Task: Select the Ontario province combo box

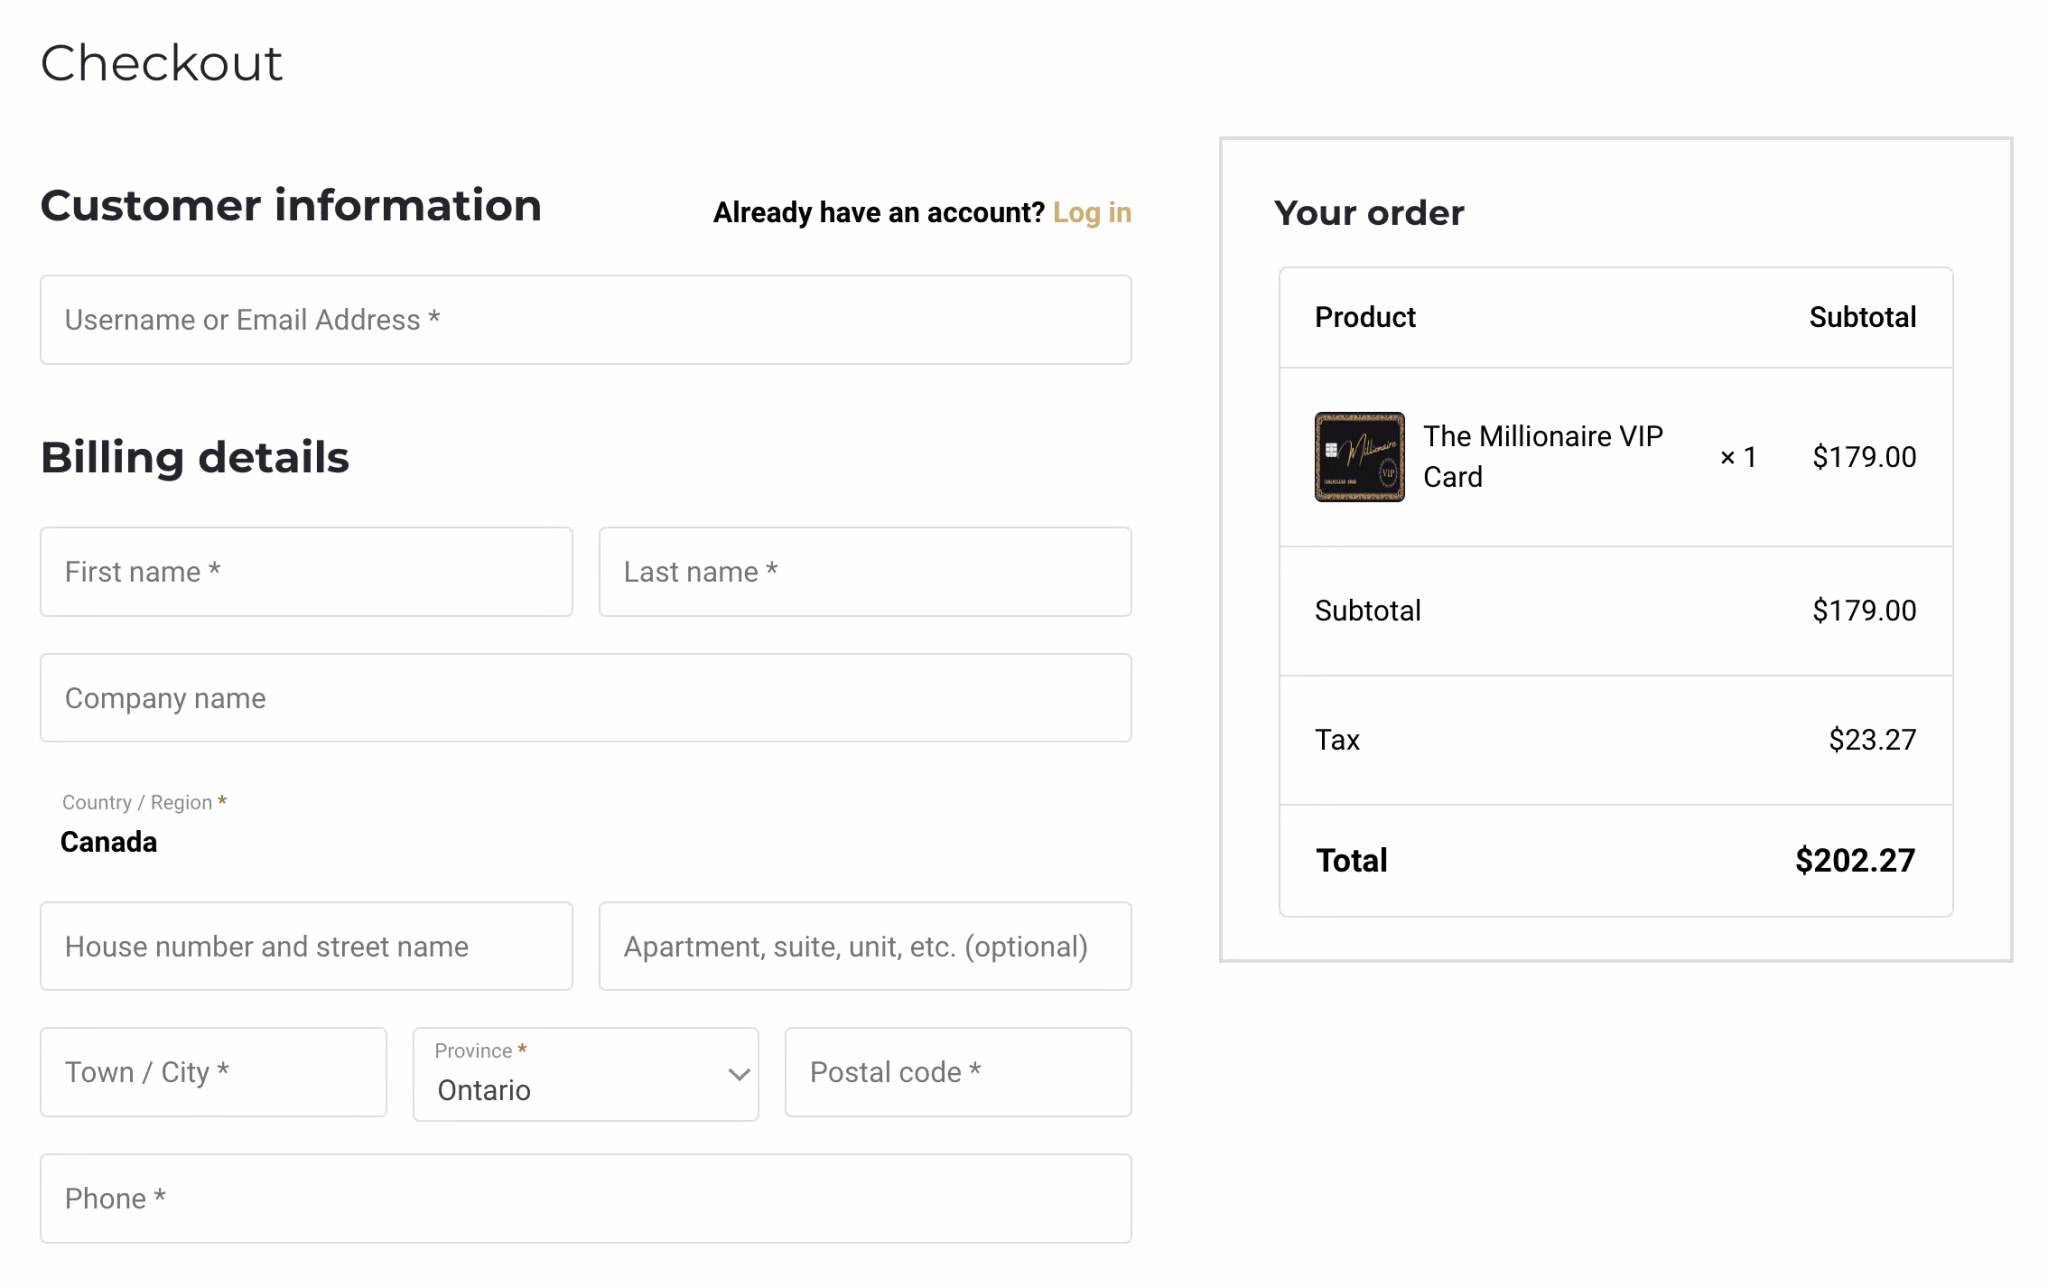Action: point(586,1074)
